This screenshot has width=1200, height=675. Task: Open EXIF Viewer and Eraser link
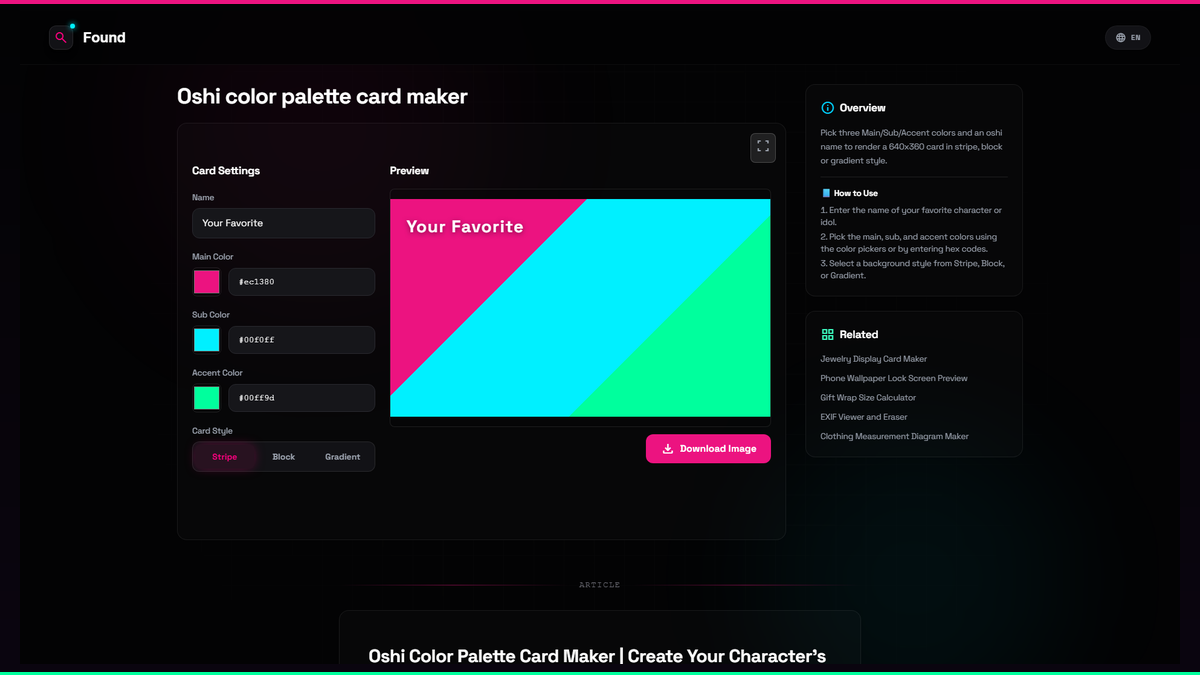coord(864,417)
